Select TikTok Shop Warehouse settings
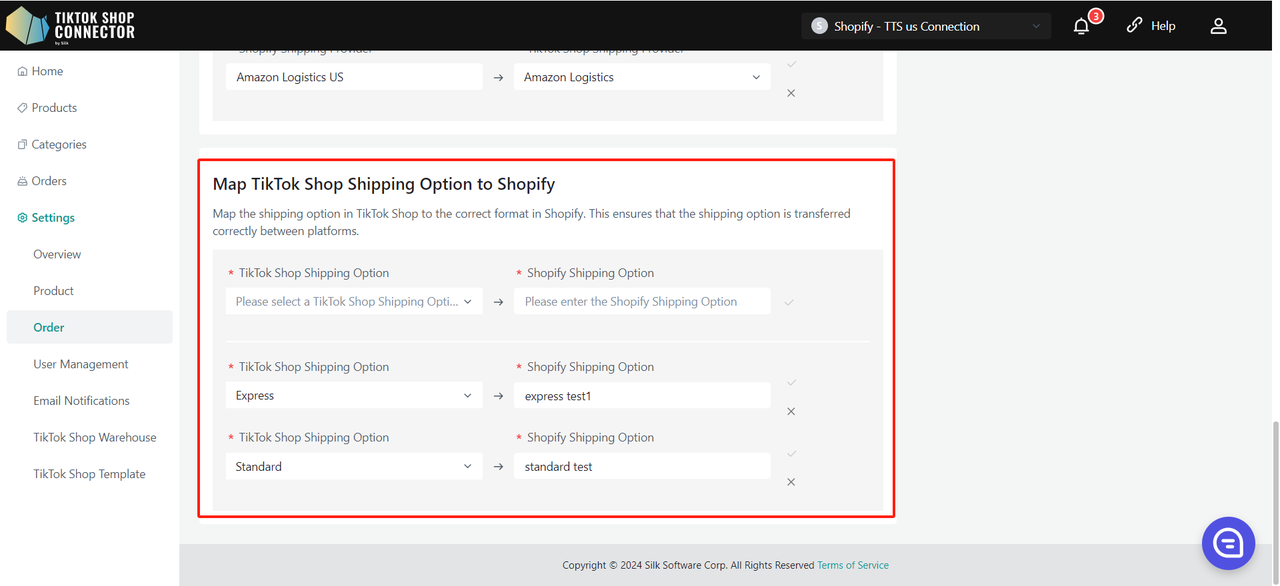The height and width of the screenshot is (586, 1280). (x=94, y=438)
